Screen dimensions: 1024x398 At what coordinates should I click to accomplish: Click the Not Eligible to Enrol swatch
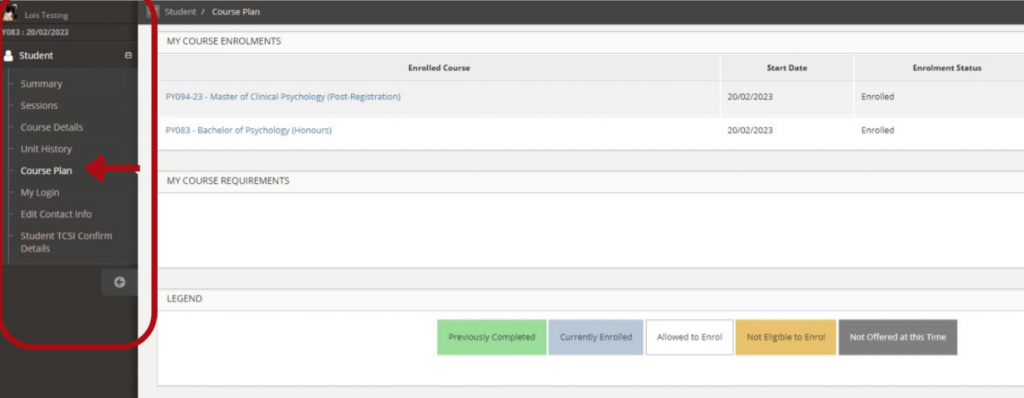pos(786,337)
